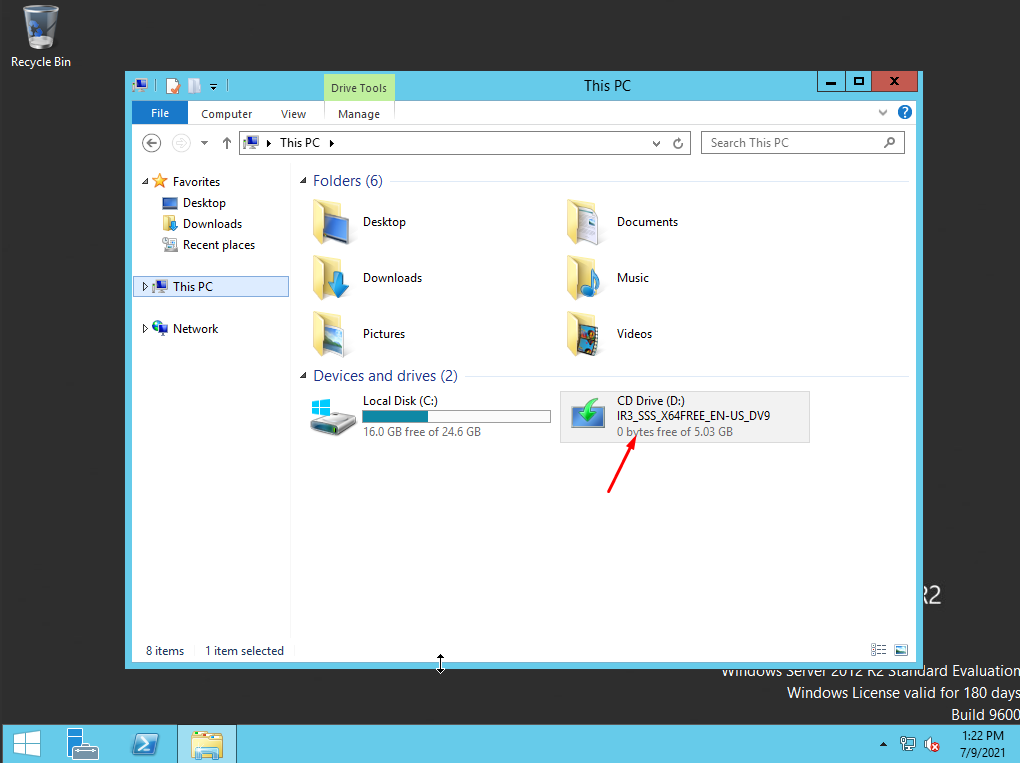Viewport: 1020px width, 763px height.
Task: Launch Server Manager from the taskbar
Action: [82, 744]
